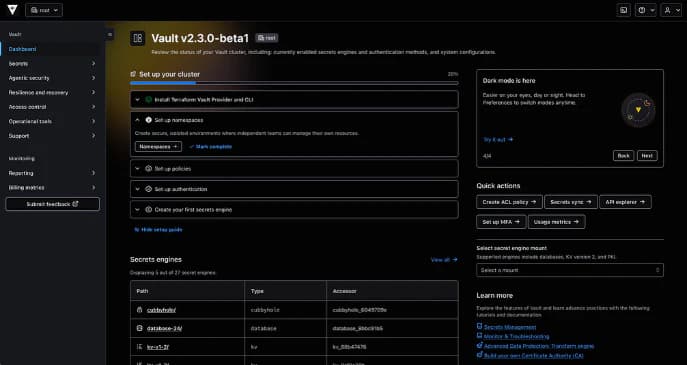The image size is (687, 365).
Task: Expand Operational tools sidebar item
Action: pyautogui.click(x=53, y=121)
